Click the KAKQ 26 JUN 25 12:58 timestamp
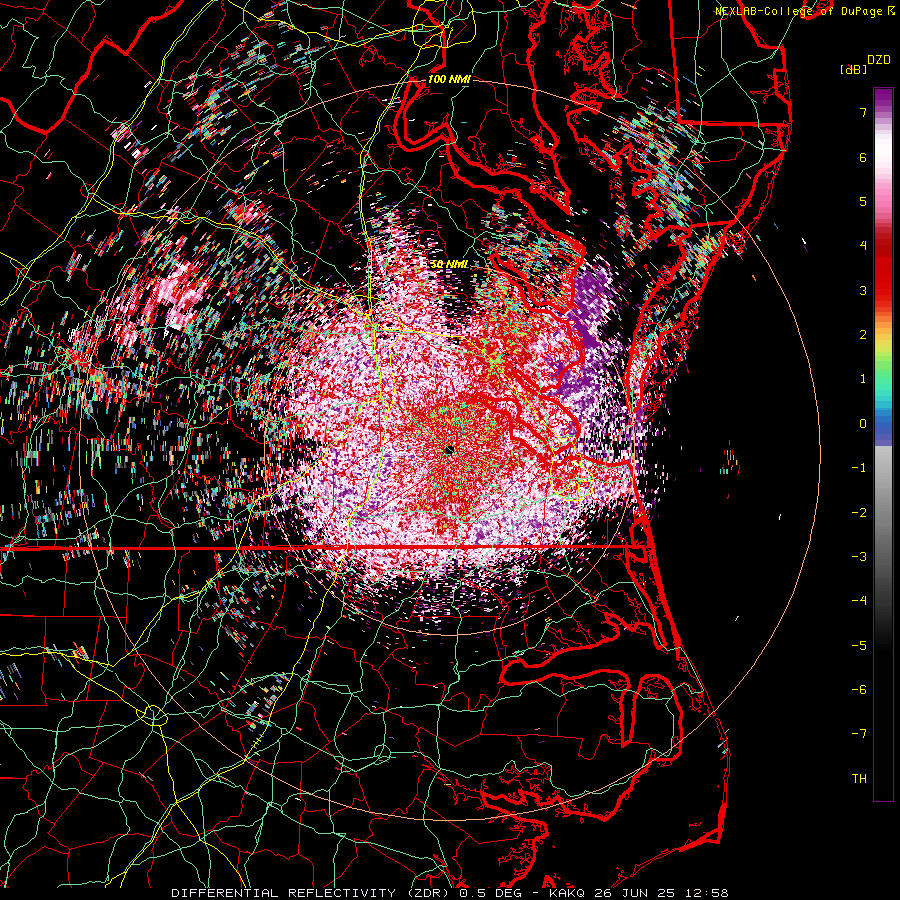900x900 pixels. [x=638, y=893]
